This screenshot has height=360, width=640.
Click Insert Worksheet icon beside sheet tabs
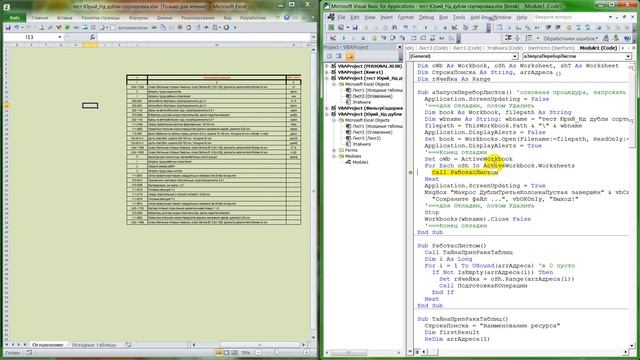128,345
